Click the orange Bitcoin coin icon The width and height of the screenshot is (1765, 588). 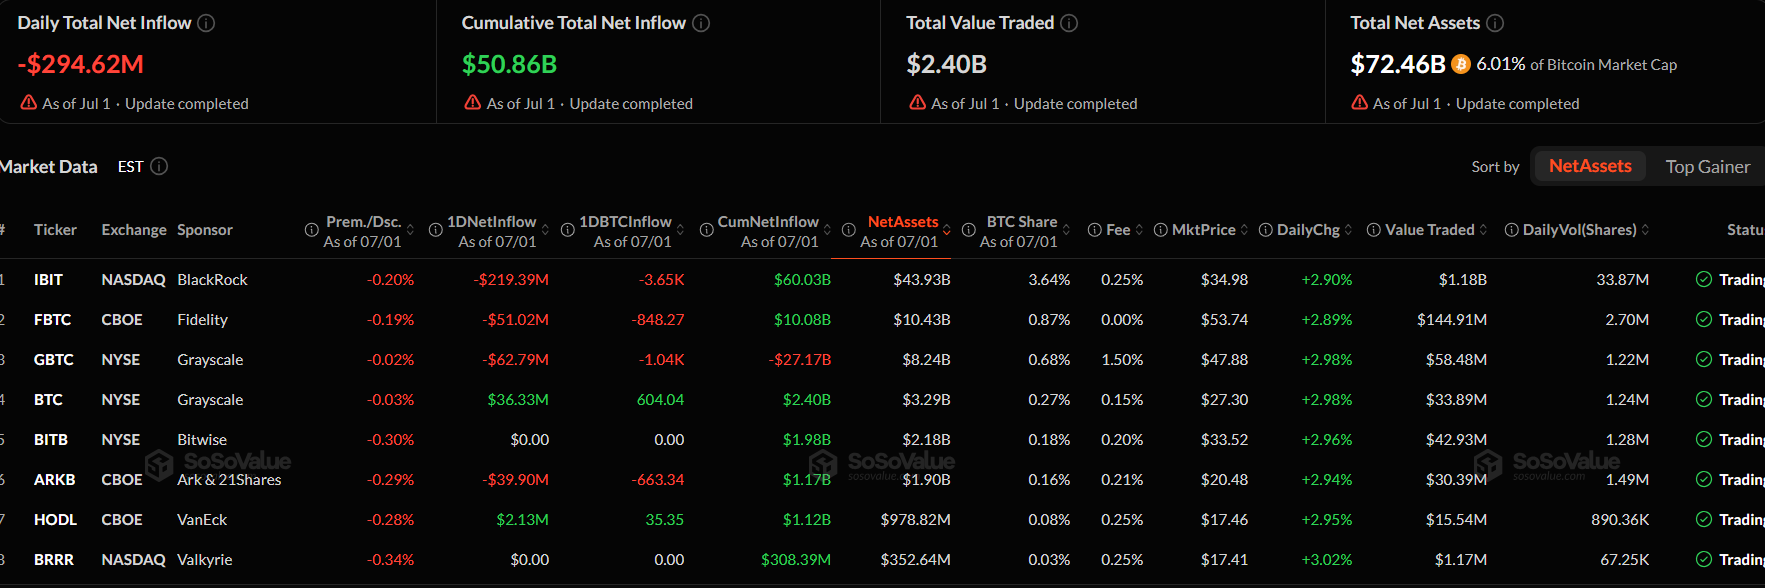click(1461, 64)
